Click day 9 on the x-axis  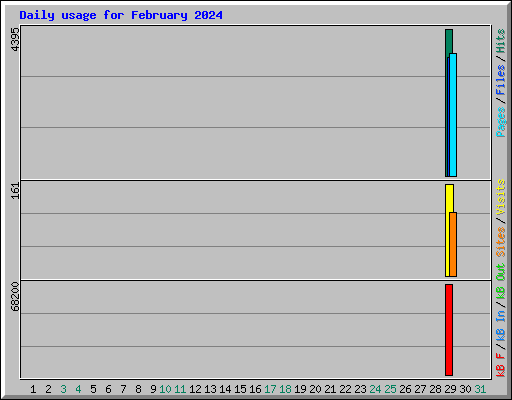pyautogui.click(x=153, y=389)
